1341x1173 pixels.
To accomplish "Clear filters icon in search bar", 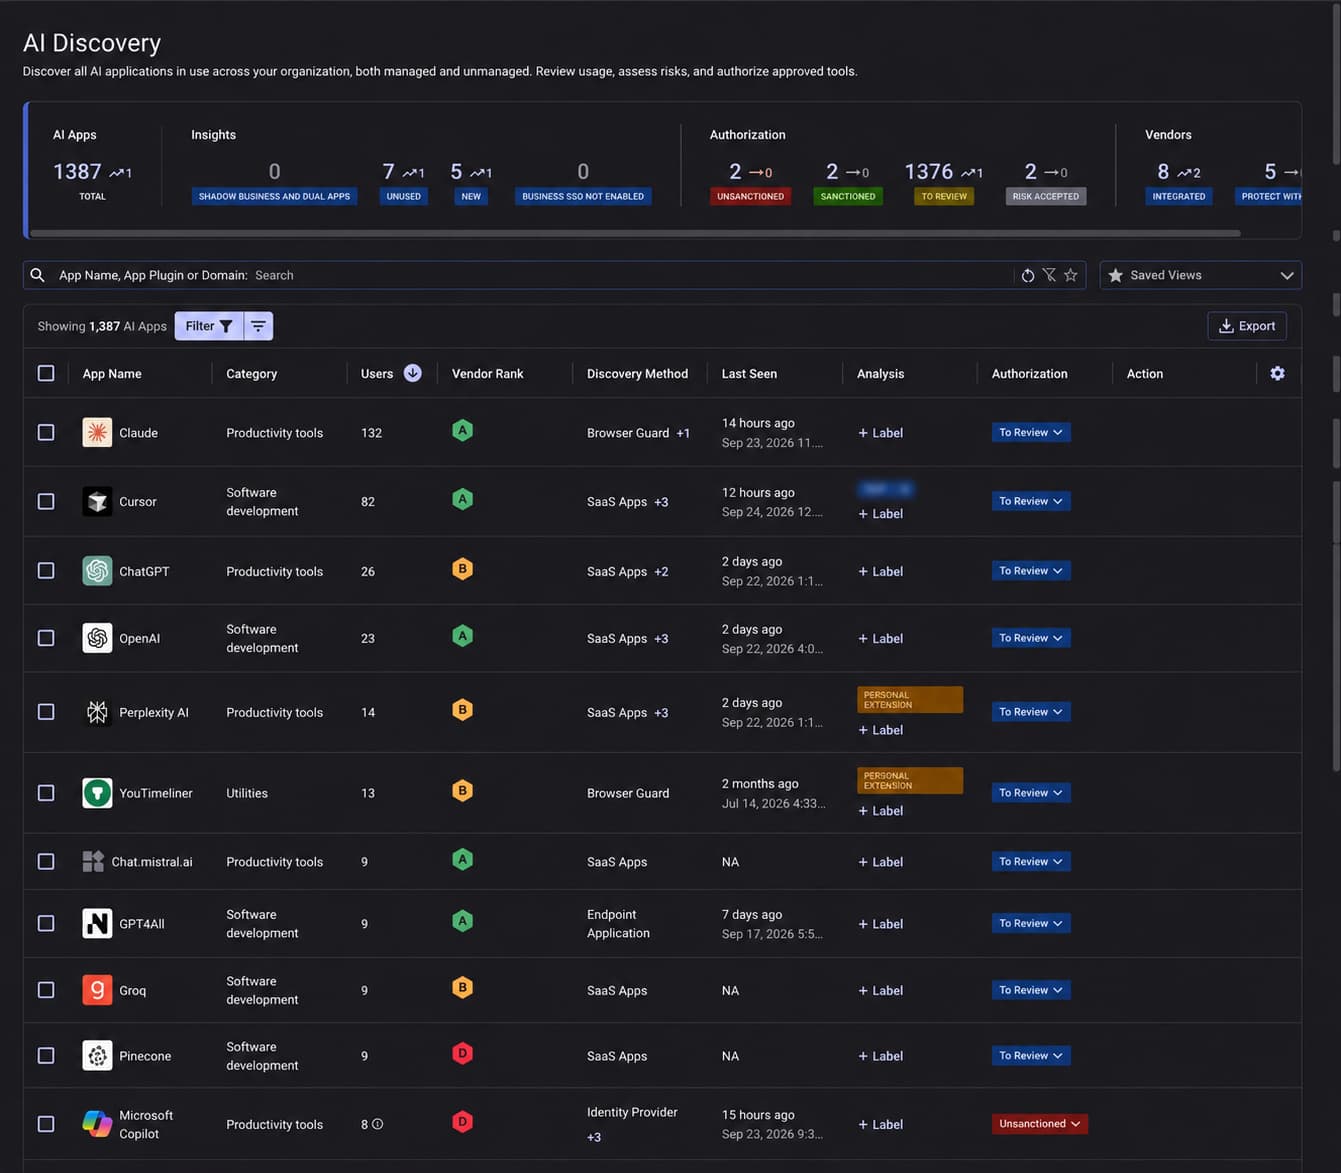I will (1049, 275).
